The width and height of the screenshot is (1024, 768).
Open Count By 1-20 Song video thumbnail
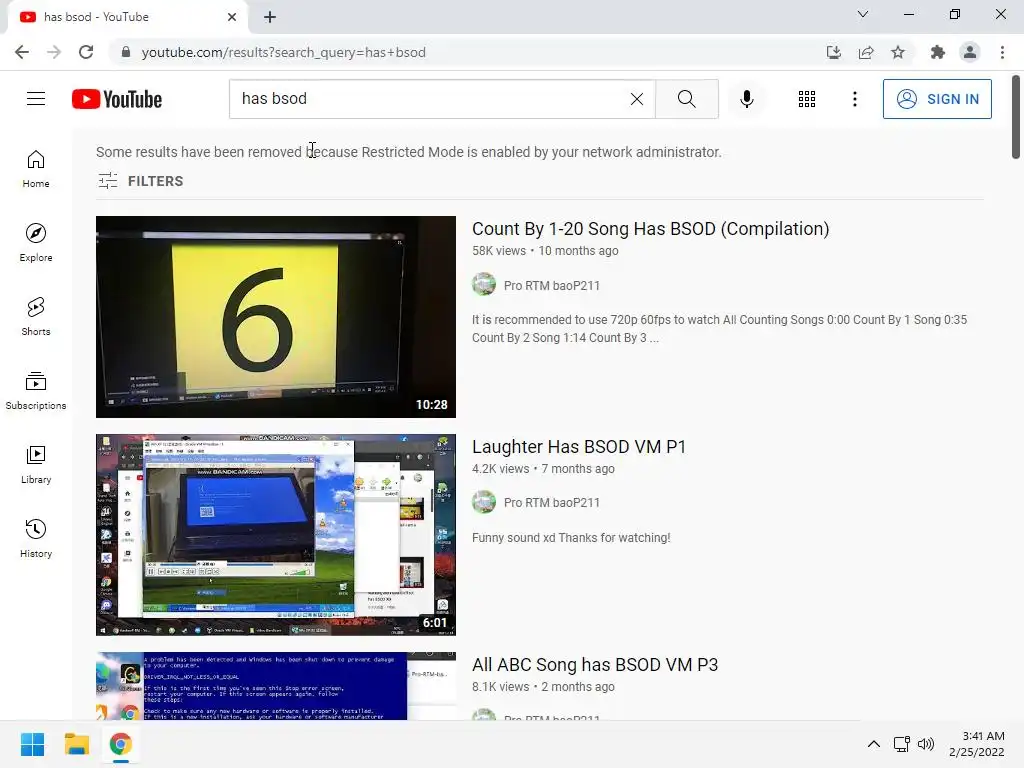tap(276, 317)
